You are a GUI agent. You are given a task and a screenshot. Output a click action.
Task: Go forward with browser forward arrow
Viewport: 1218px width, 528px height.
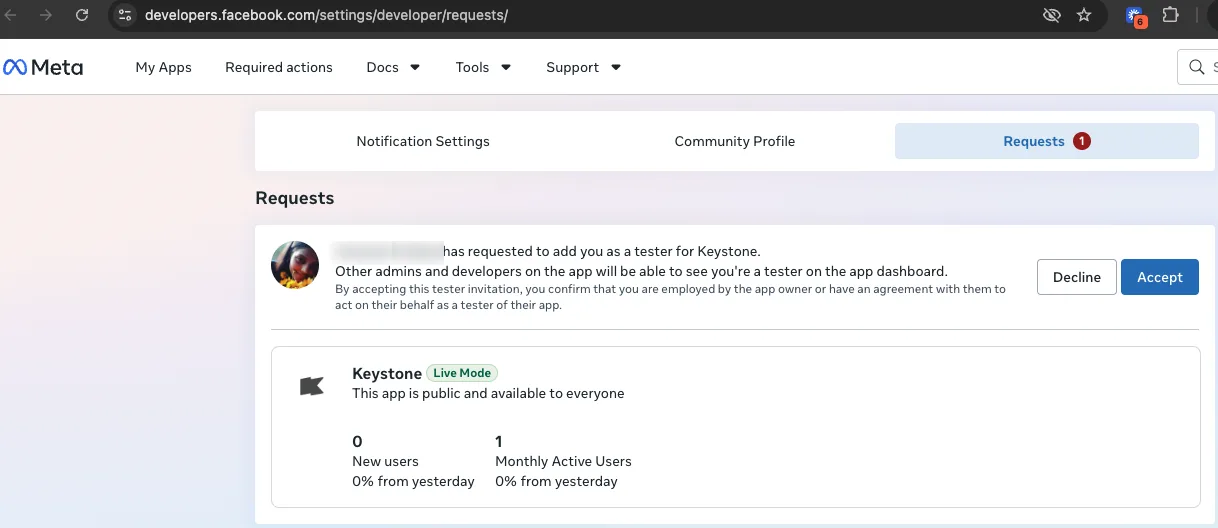tap(45, 15)
